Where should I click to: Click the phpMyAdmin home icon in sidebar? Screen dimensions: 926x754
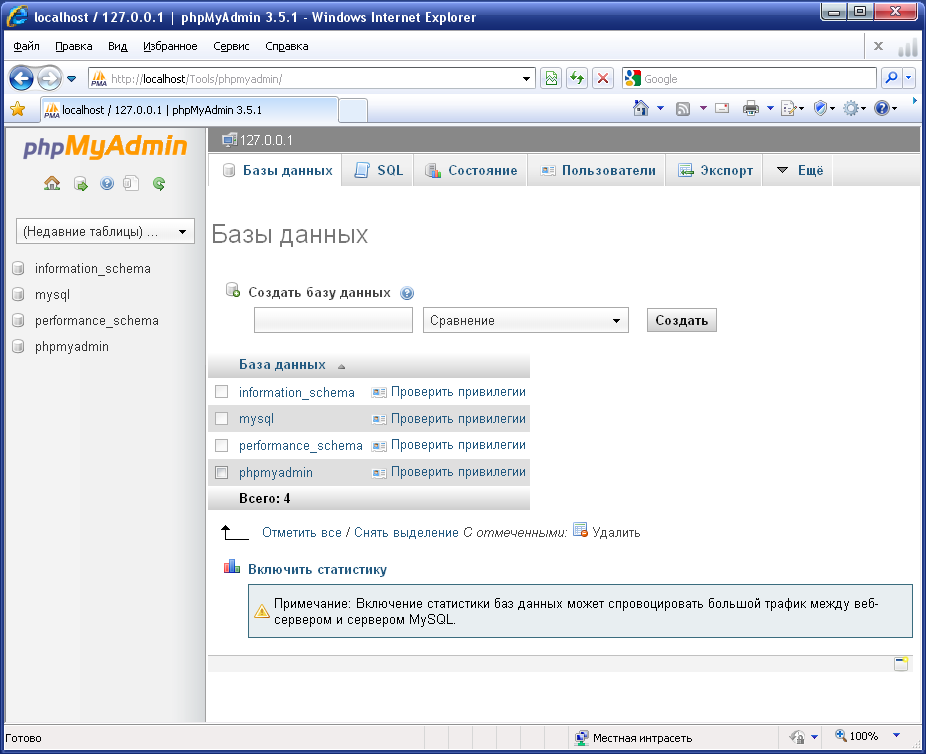(52, 184)
